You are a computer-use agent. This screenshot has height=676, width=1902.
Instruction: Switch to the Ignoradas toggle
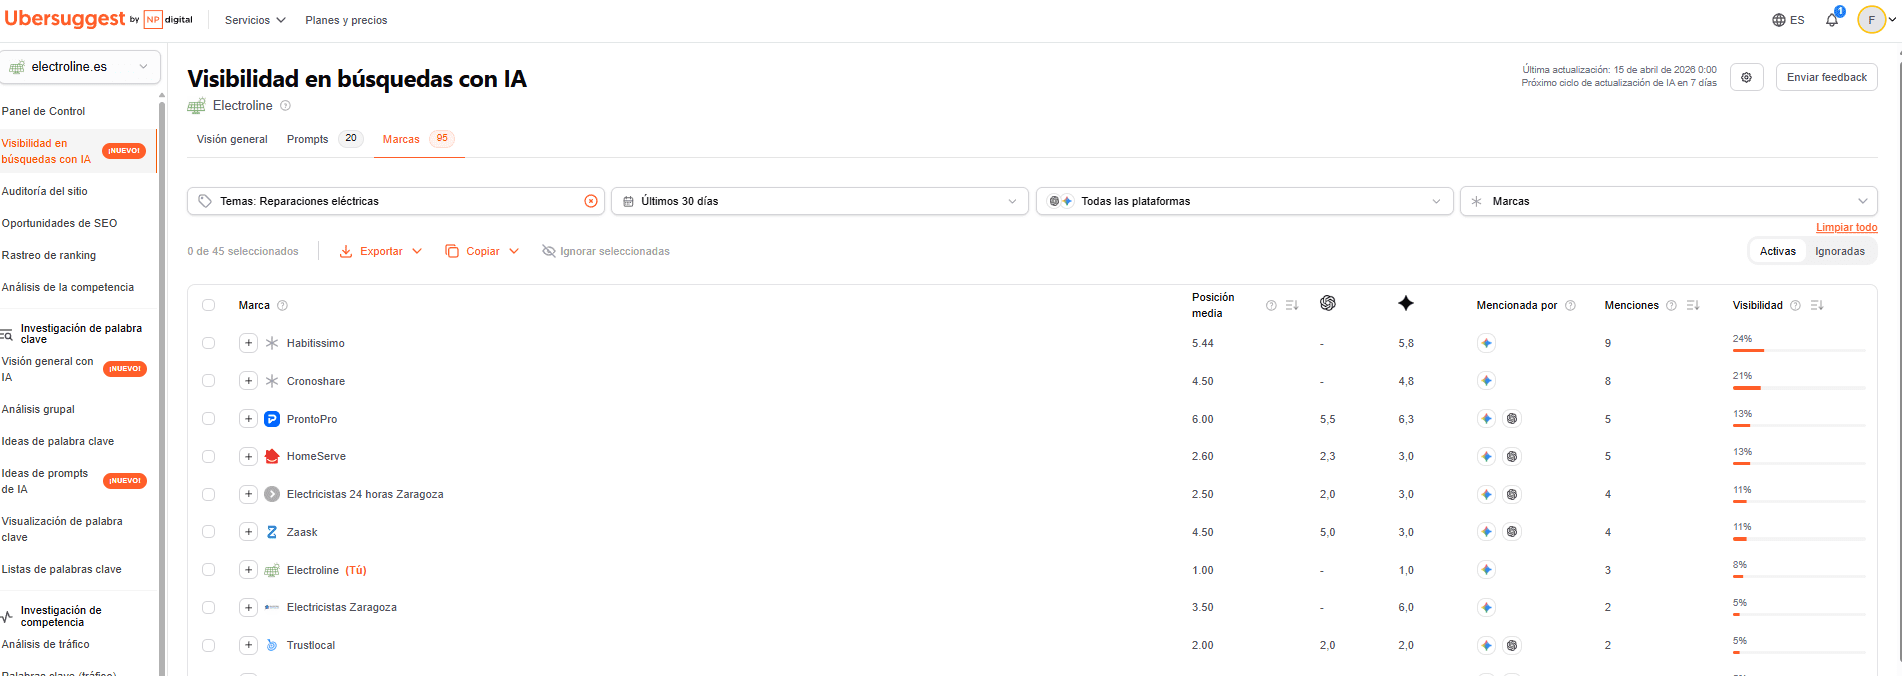point(1840,251)
